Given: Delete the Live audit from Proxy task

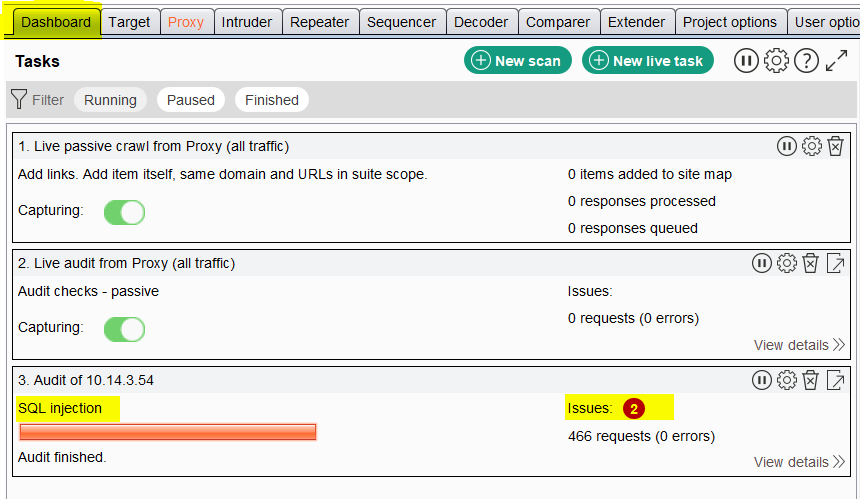Looking at the screenshot, I should [811, 263].
